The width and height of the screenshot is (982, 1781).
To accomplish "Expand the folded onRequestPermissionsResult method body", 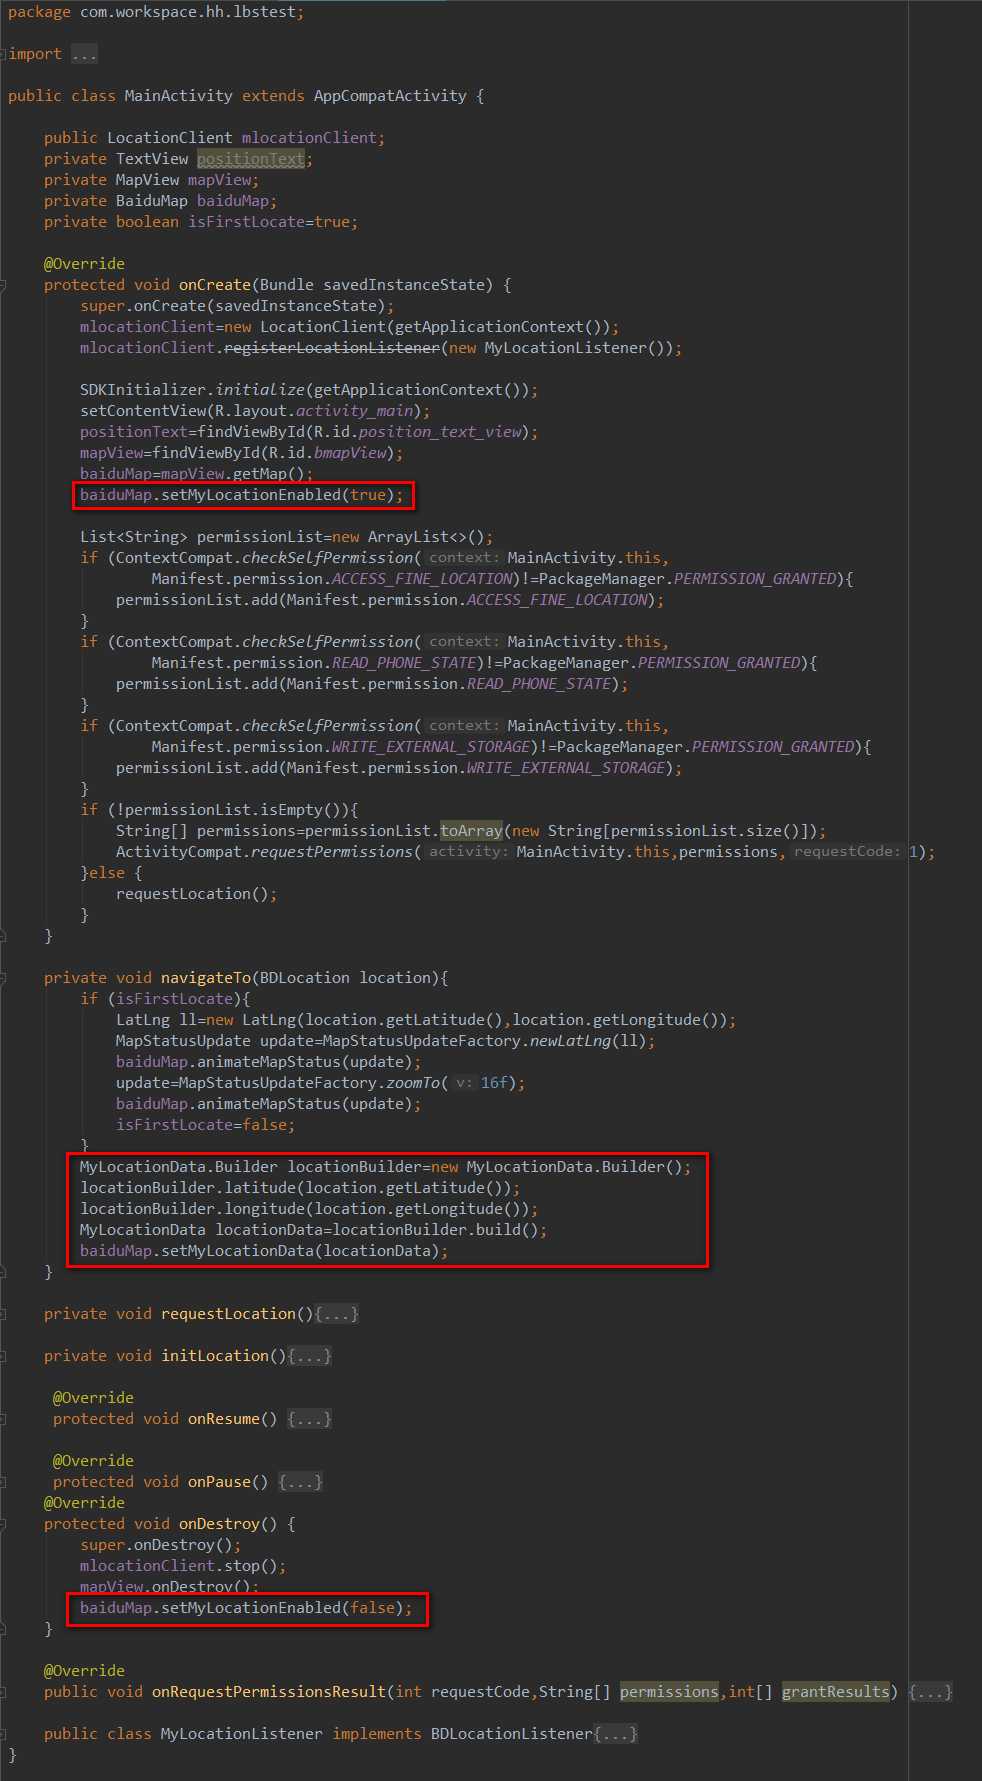I will pyautogui.click(x=930, y=1692).
